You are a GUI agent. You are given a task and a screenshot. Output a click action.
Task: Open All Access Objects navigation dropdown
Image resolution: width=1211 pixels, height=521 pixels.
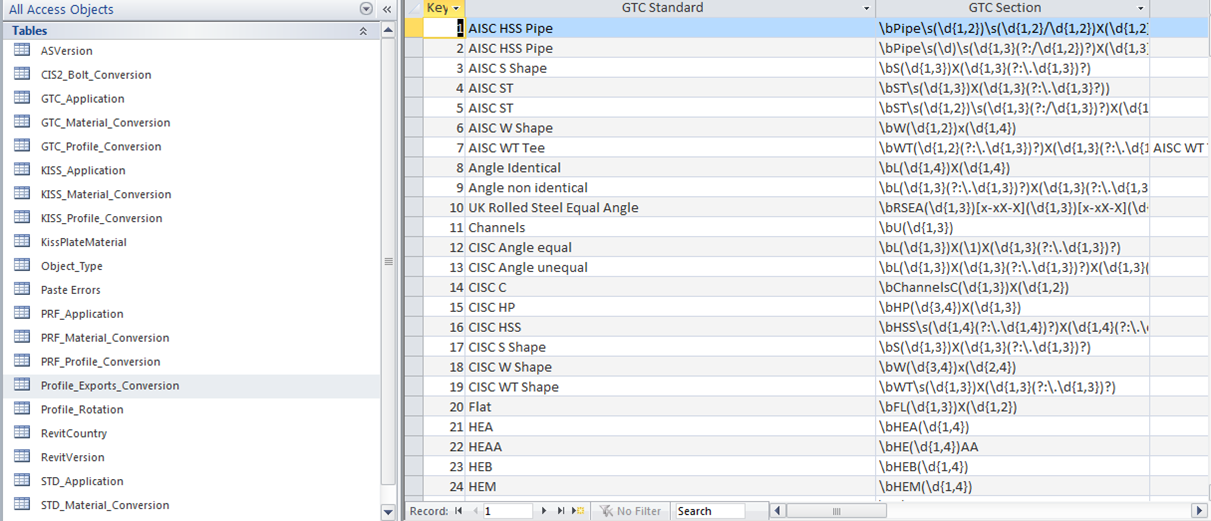point(366,9)
